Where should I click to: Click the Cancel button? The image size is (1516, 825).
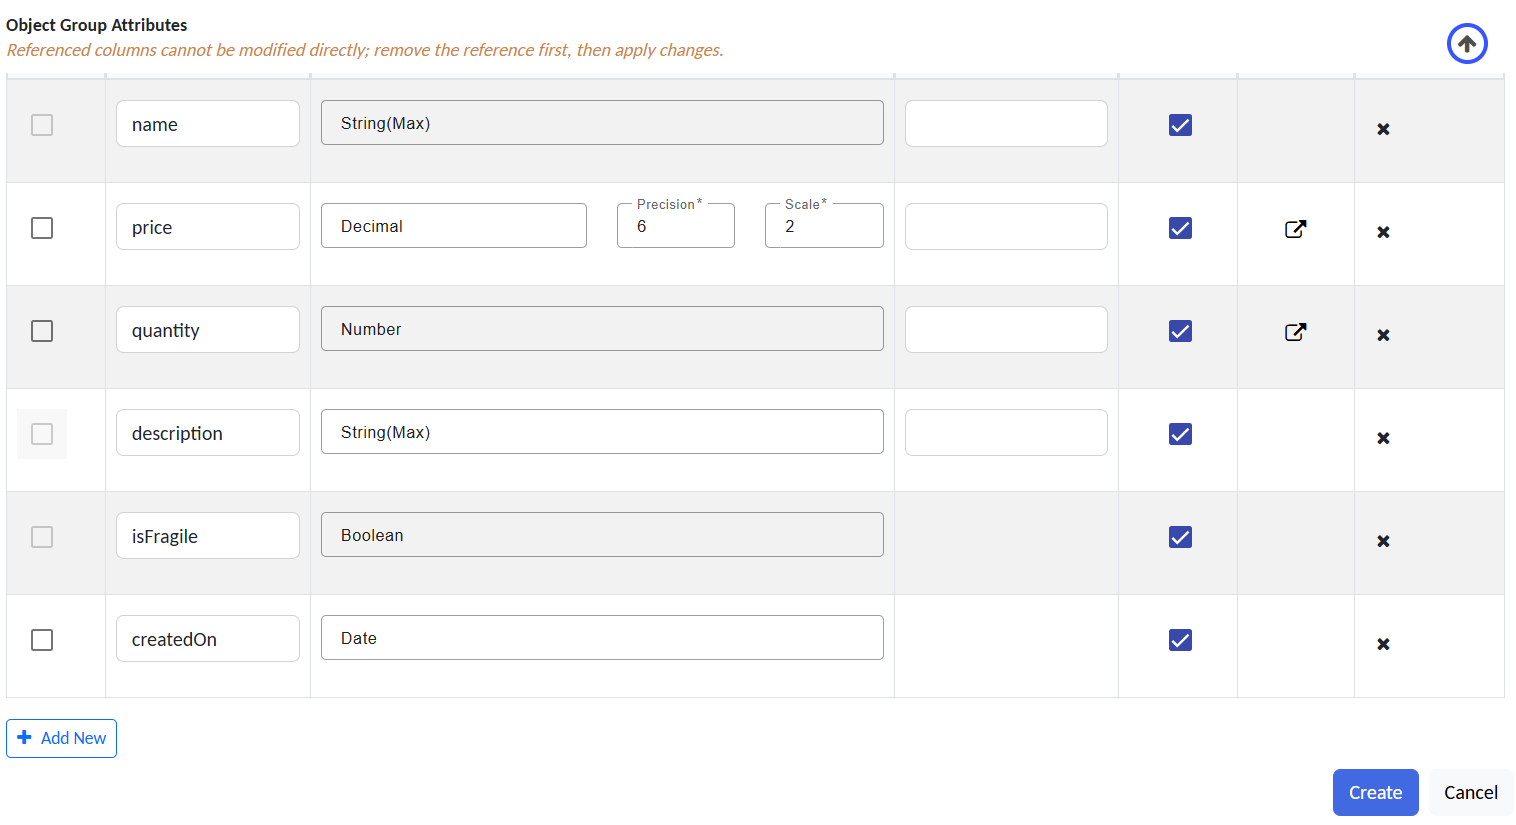(x=1470, y=793)
